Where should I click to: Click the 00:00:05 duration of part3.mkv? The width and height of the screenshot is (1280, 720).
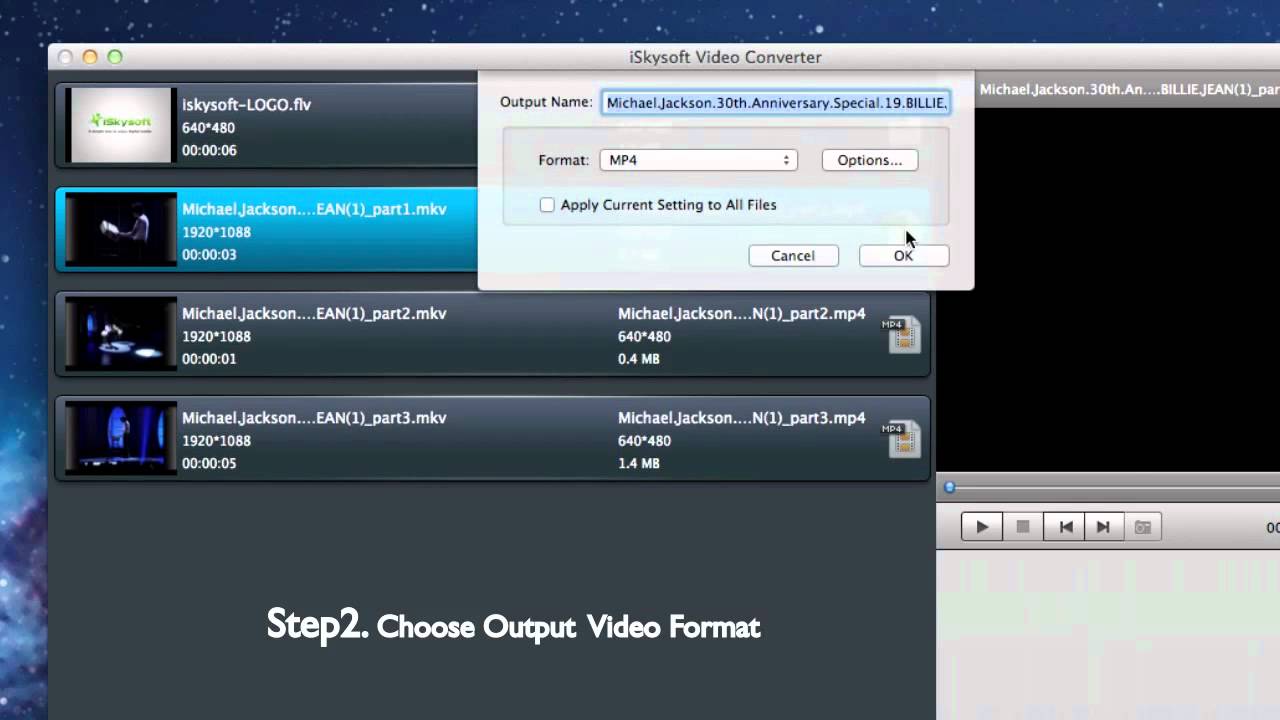pos(209,464)
